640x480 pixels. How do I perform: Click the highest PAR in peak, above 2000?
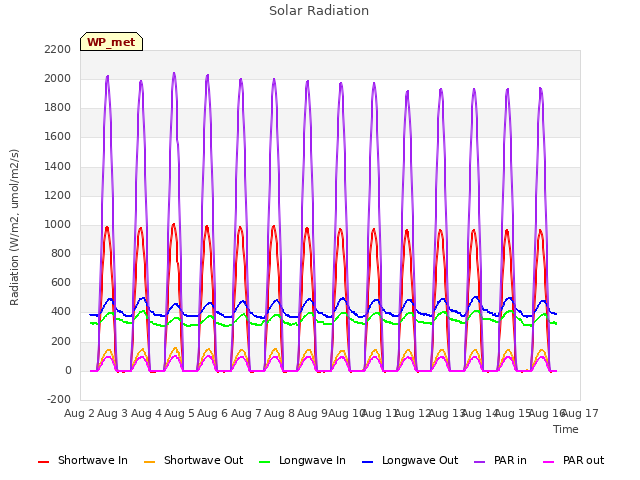pyautogui.click(x=174, y=74)
